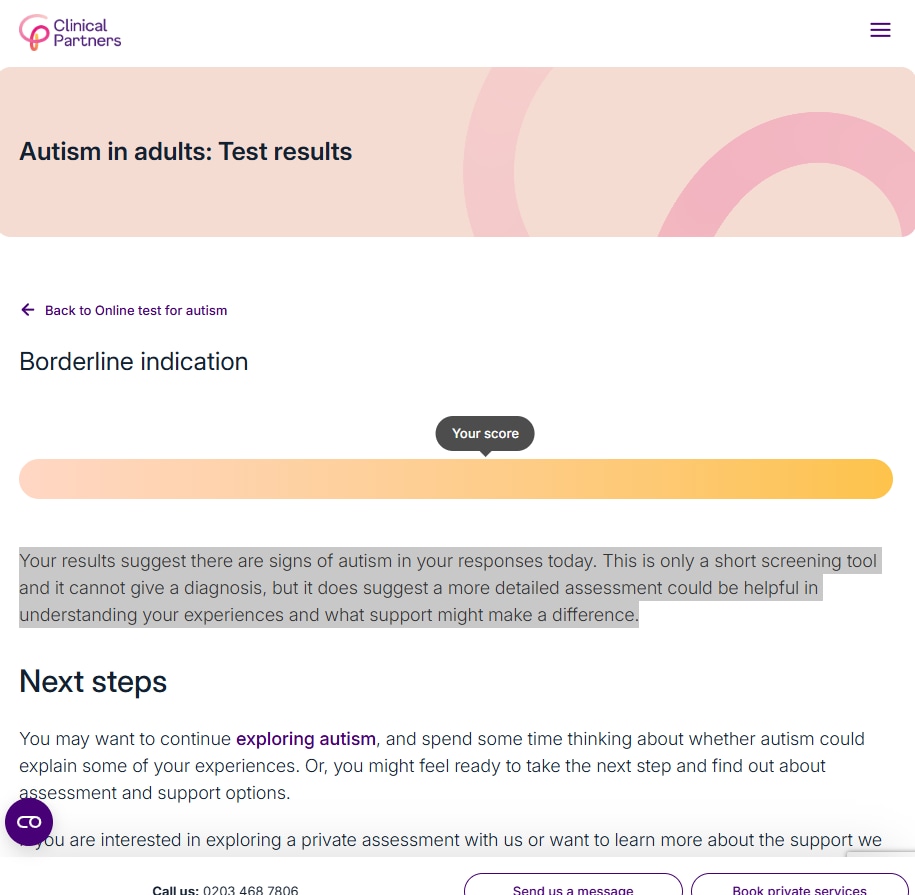Click the Your score tooltip marker
Screen dimensions: 915x895
click(485, 434)
